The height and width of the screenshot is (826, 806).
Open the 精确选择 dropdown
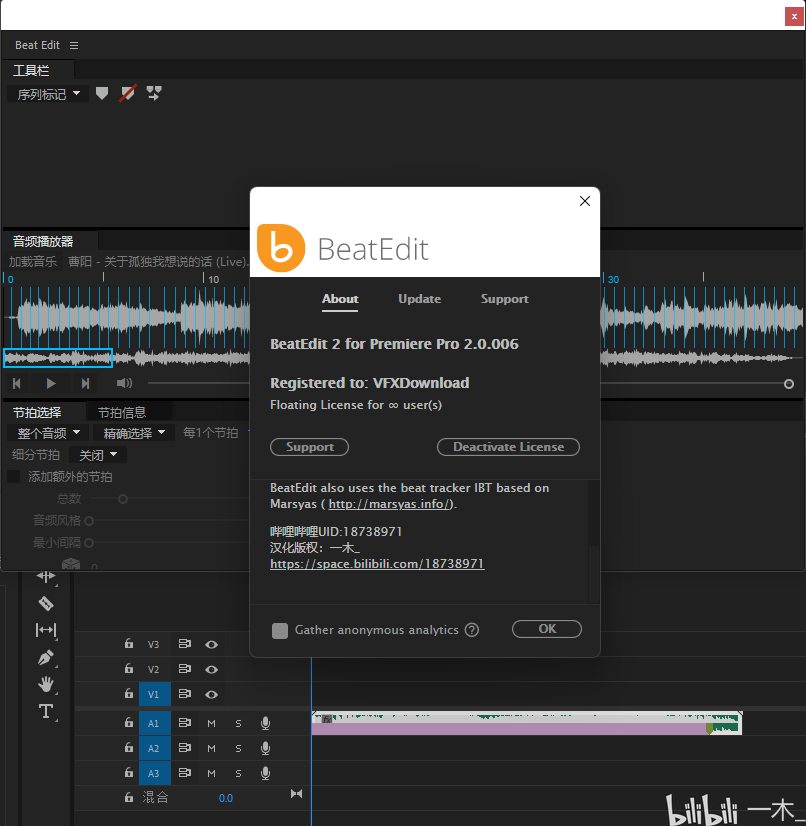[x=134, y=433]
